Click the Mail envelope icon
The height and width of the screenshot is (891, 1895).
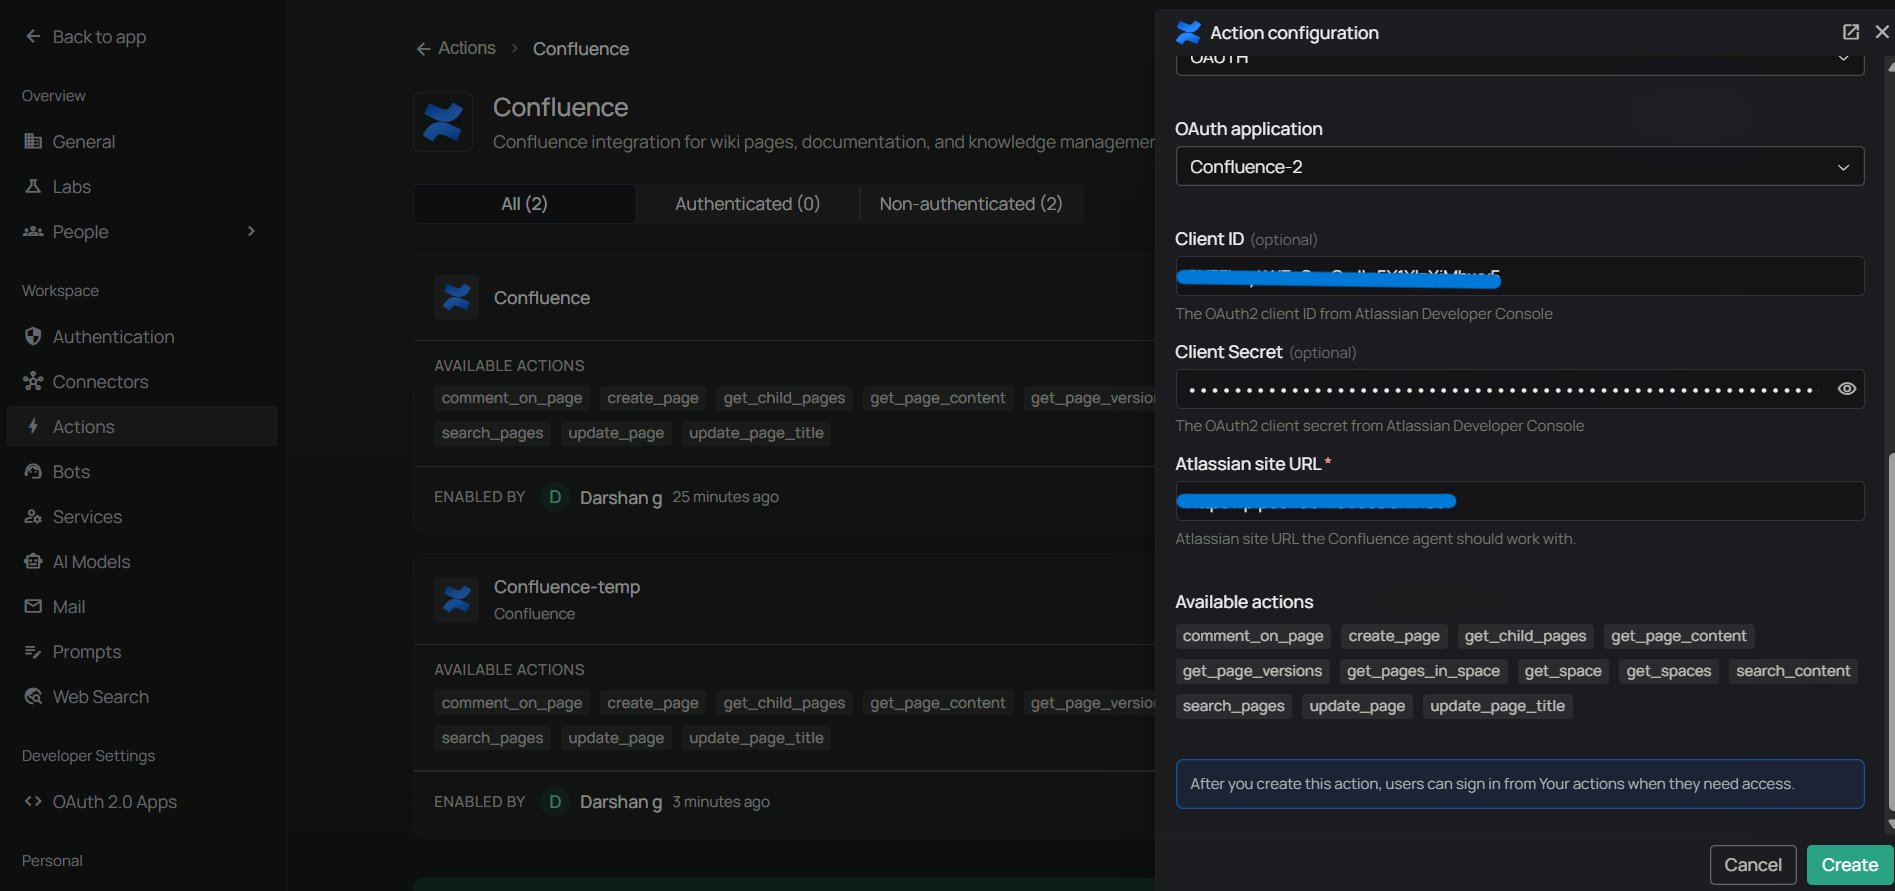(33, 606)
